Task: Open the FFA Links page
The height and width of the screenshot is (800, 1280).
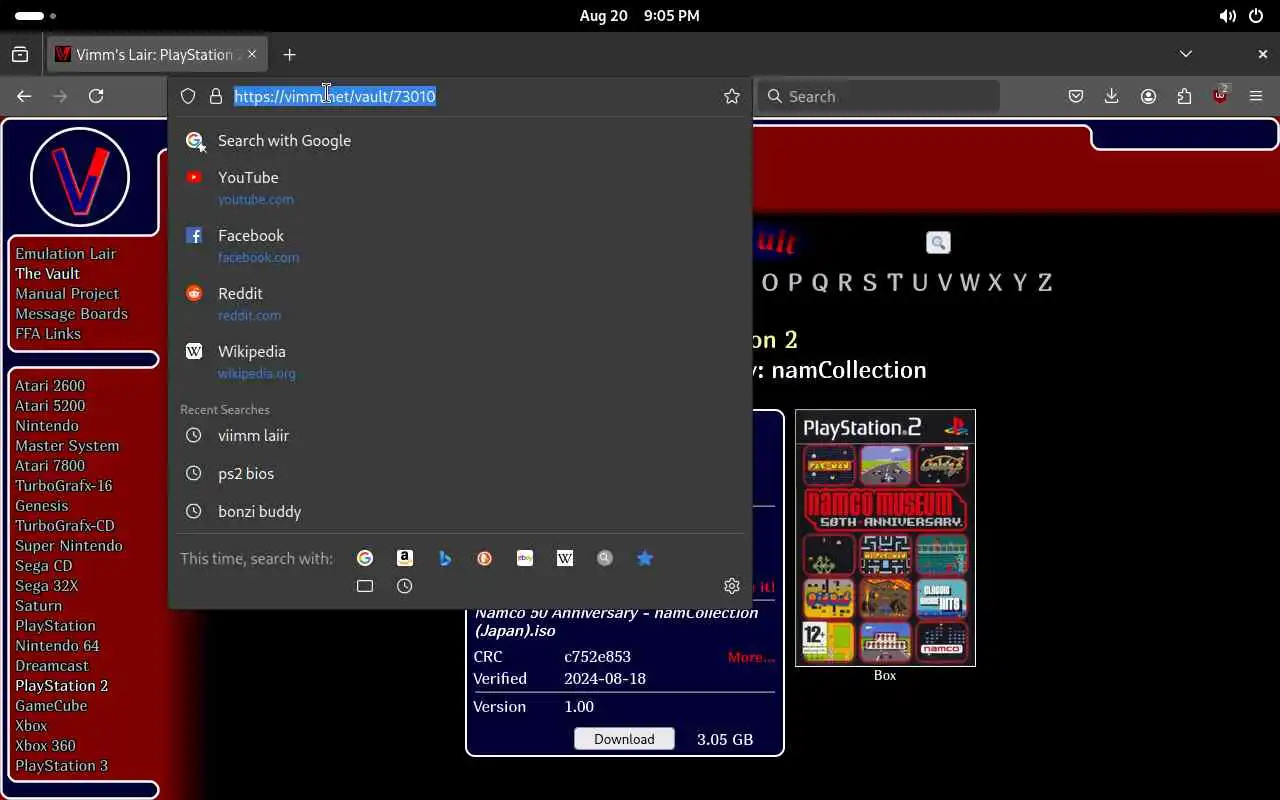Action: (x=48, y=334)
